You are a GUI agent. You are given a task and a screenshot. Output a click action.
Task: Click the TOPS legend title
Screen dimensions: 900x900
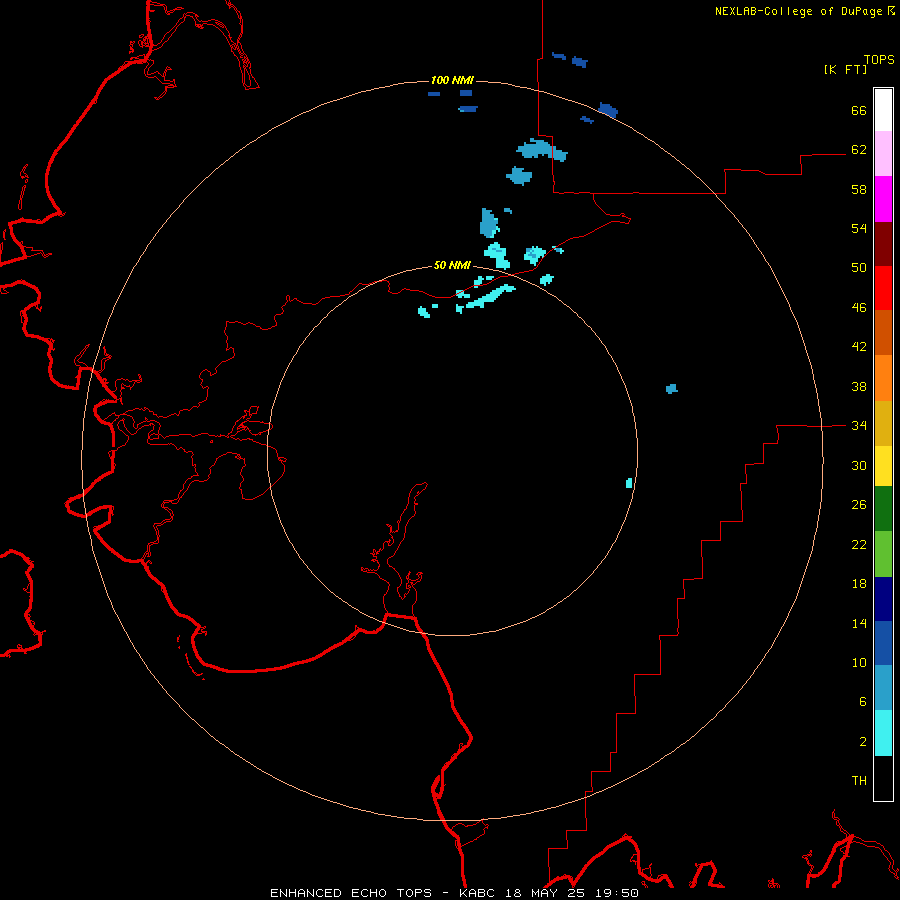[879, 60]
